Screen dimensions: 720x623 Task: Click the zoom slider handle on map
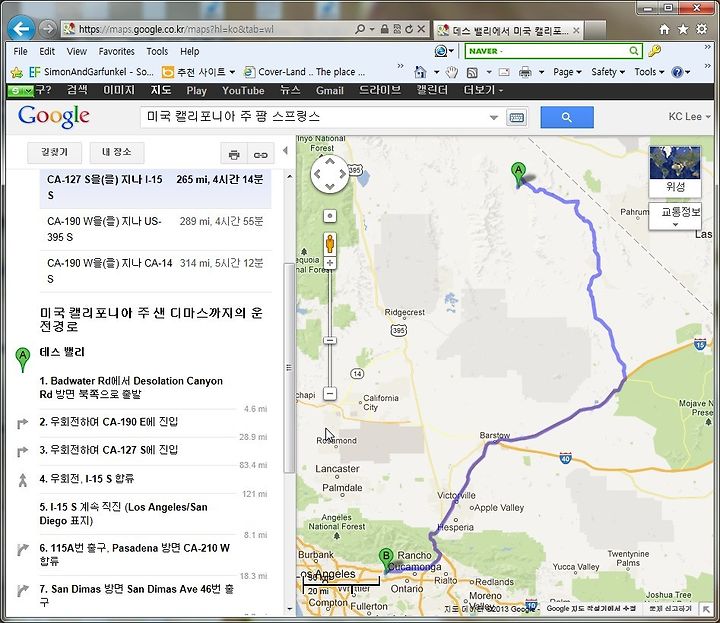tap(330, 340)
